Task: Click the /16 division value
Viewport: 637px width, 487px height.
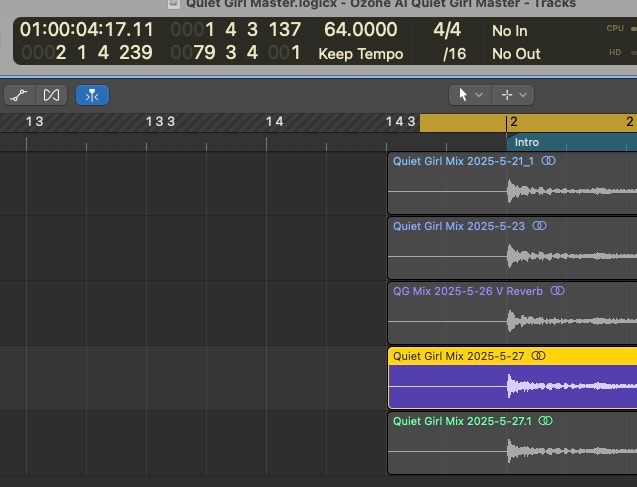Action: point(455,54)
